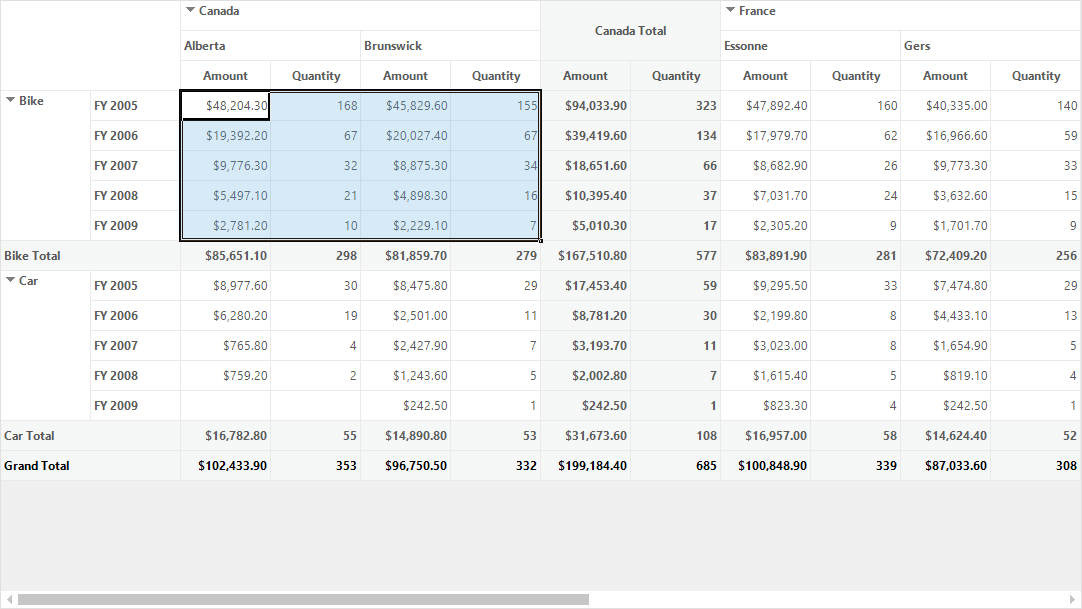1082x609 pixels.
Task: Click the right scrollbar arrow
Action: pyautogui.click(x=1072, y=599)
